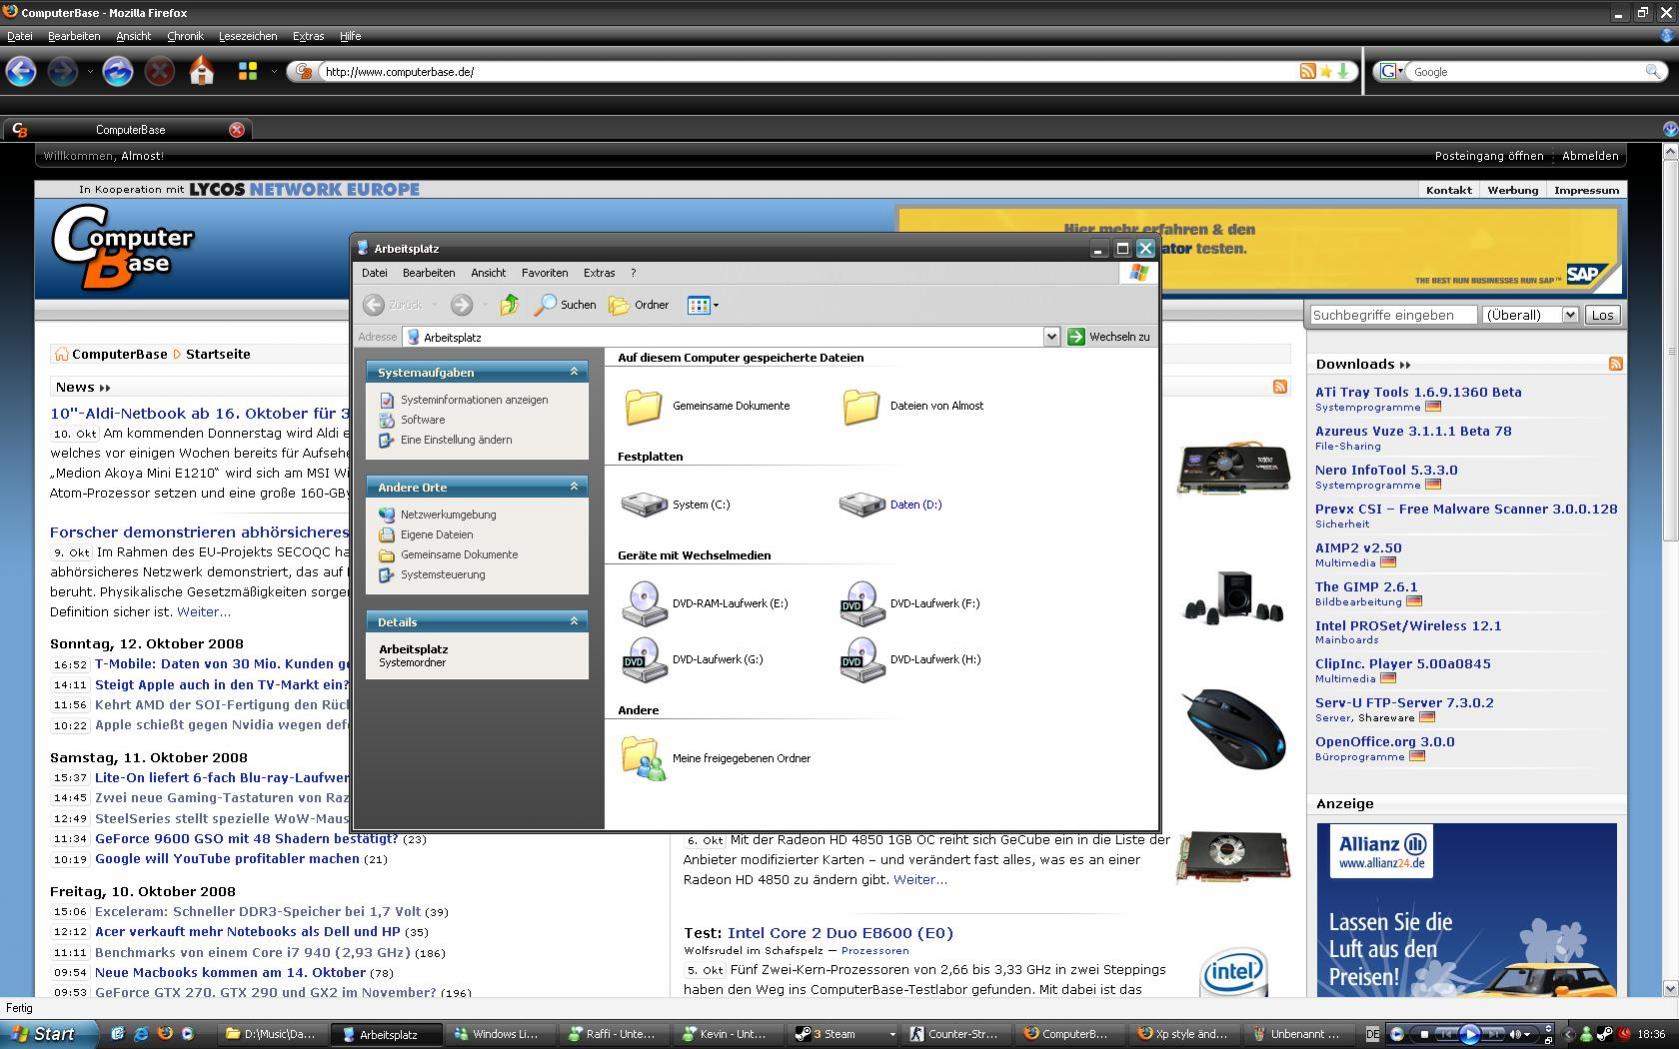Open Suchen in the Arbeitsplatz toolbar
This screenshot has width=1679, height=1049.
[x=565, y=305]
